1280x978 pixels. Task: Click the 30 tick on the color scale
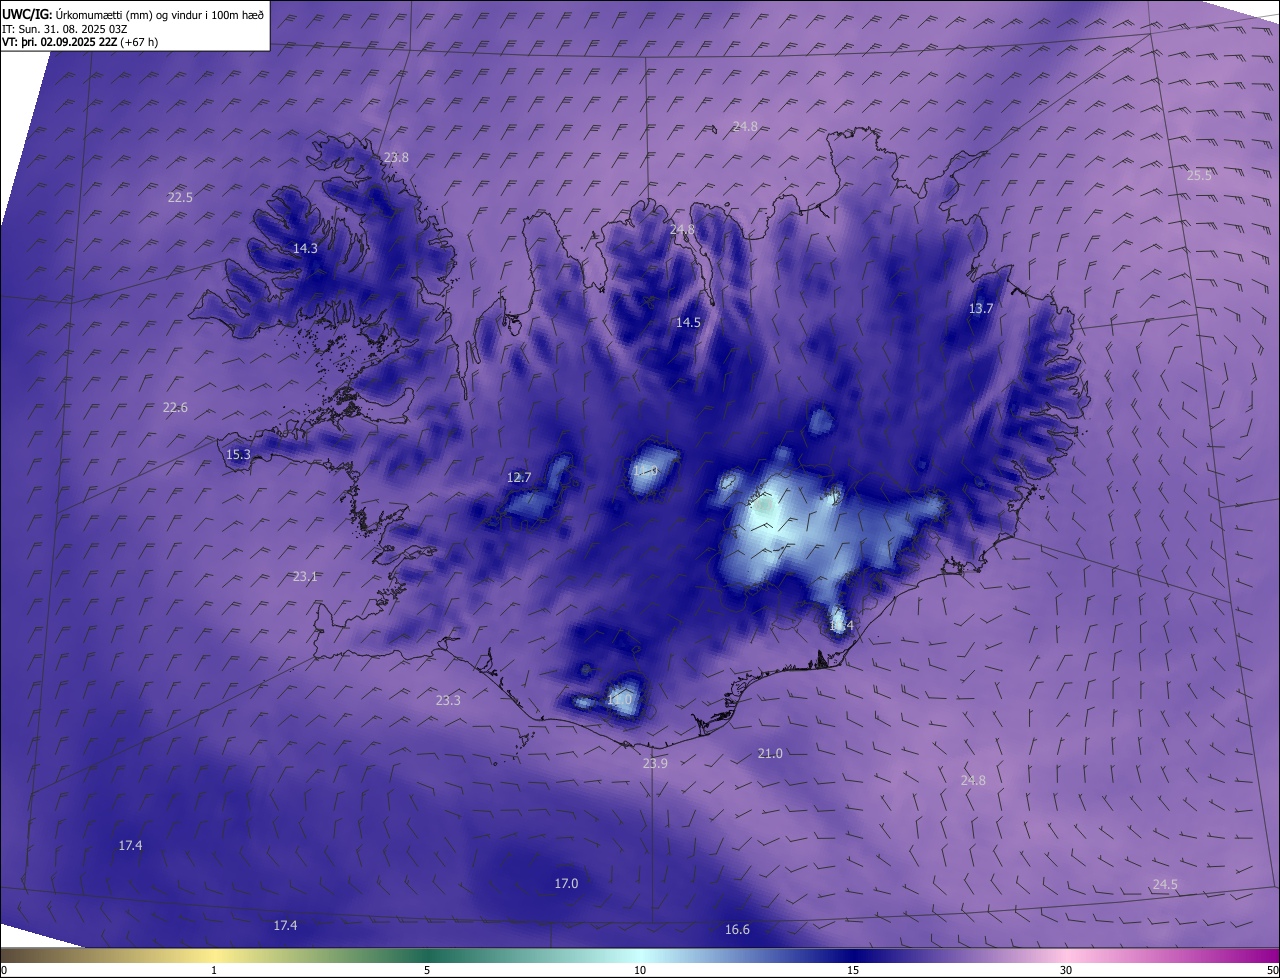[1066, 970]
